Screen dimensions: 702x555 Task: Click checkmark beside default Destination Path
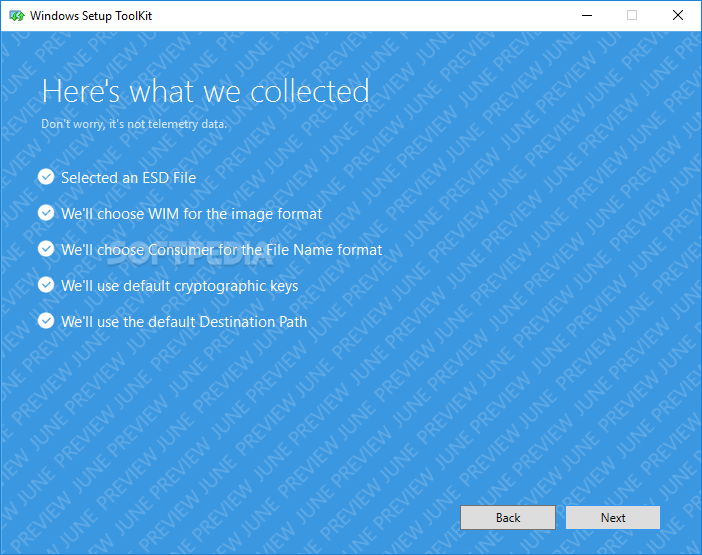(46, 320)
